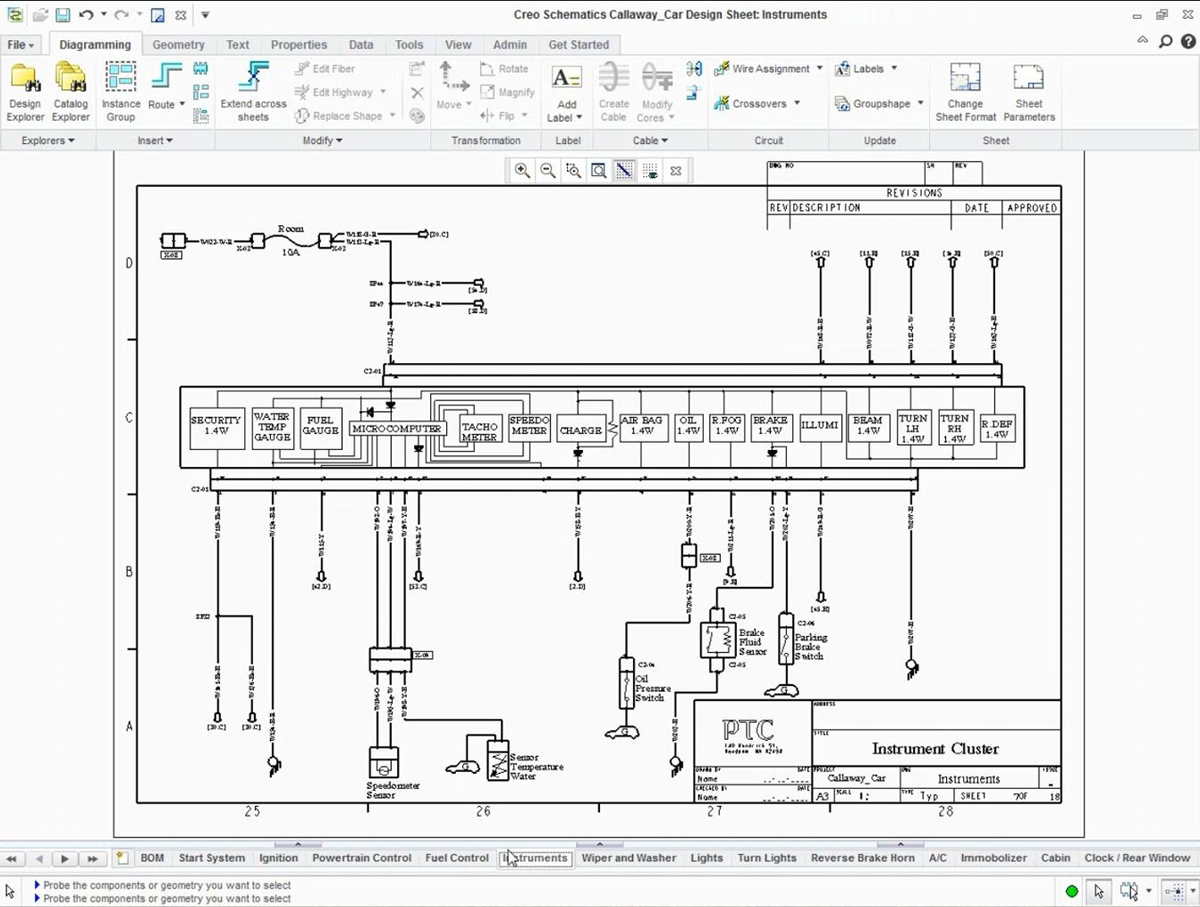The height and width of the screenshot is (907, 1200).
Task: Click the Undo arrow
Action: coord(86,15)
